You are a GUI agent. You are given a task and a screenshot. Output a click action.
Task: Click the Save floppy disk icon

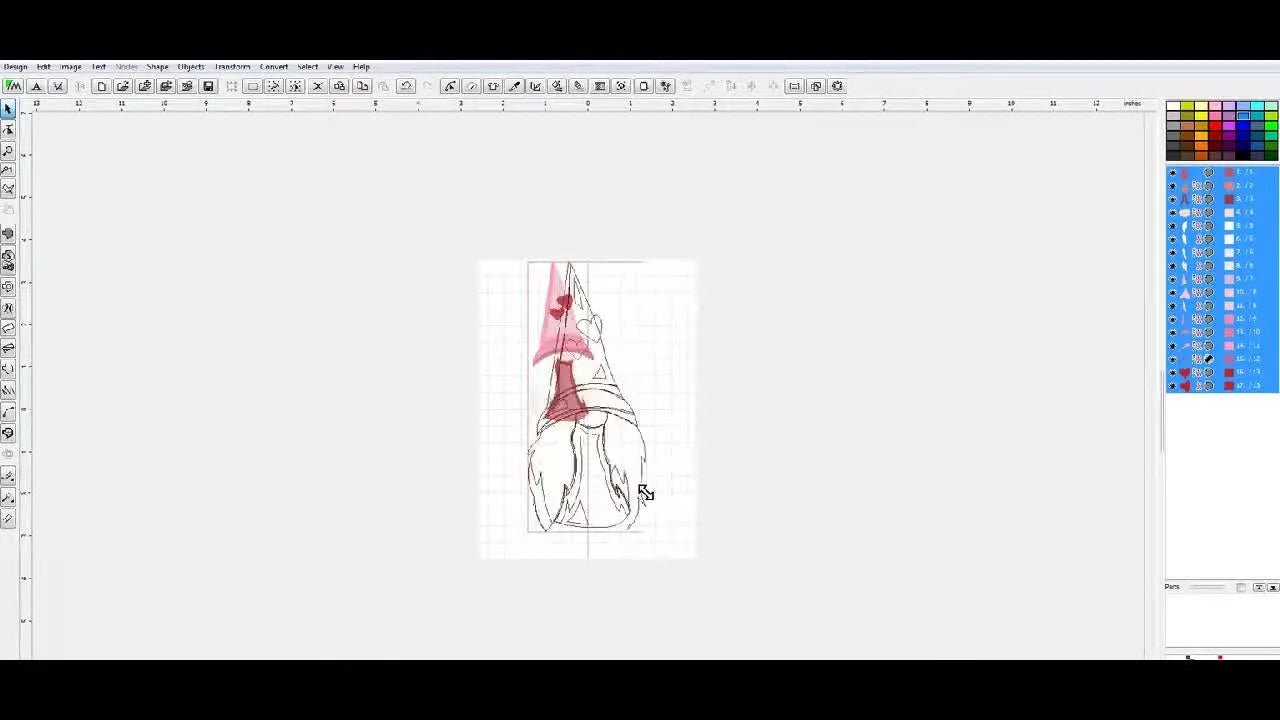pos(208,86)
